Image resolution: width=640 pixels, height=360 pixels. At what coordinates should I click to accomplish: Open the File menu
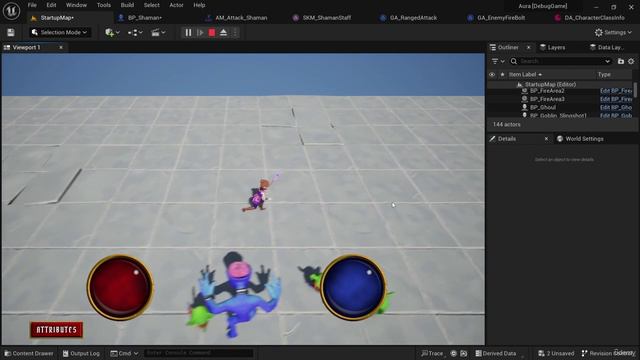coord(32,5)
